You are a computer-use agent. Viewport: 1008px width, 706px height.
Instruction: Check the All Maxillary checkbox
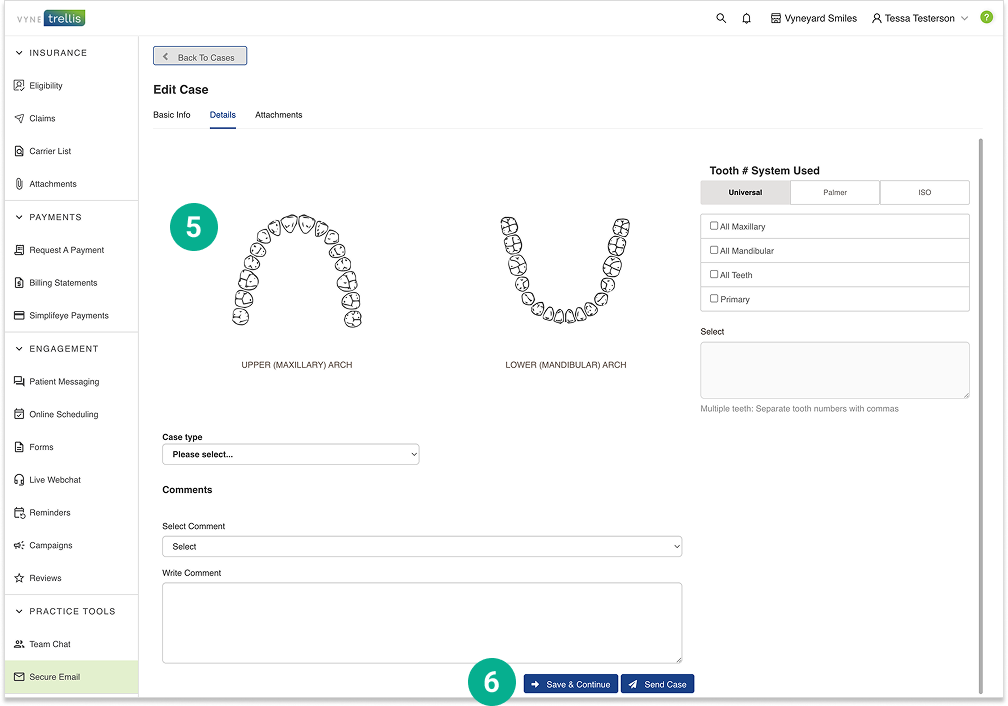(714, 226)
